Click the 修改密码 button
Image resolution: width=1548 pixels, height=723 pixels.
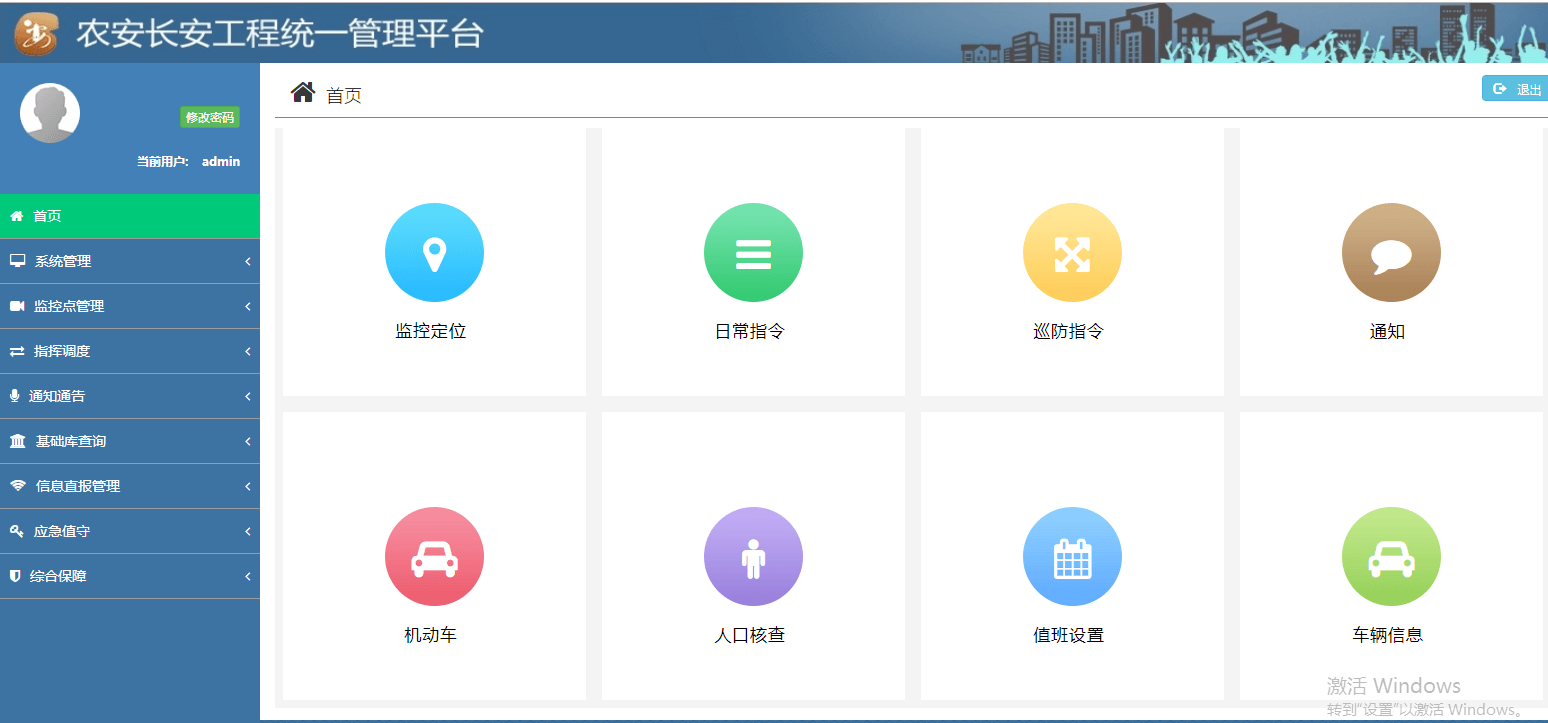(x=210, y=117)
